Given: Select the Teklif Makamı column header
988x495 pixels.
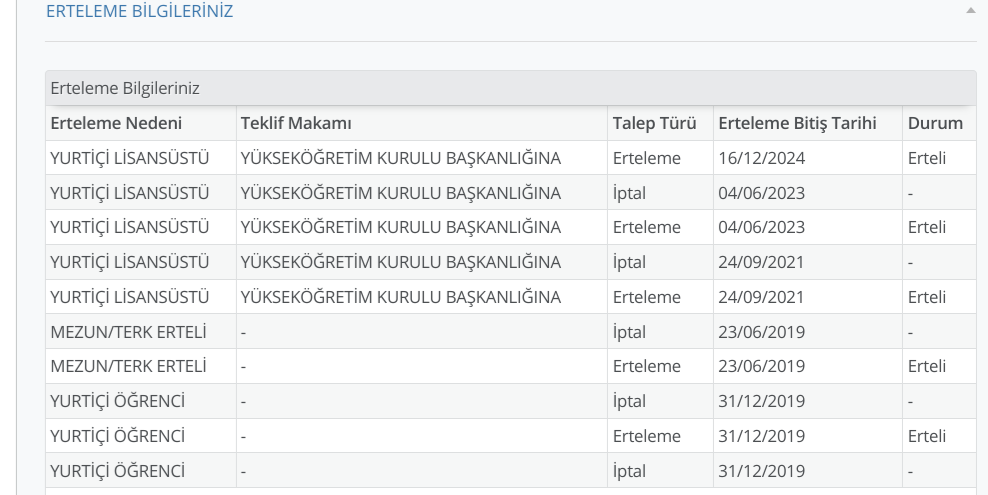Looking at the screenshot, I should (296, 123).
